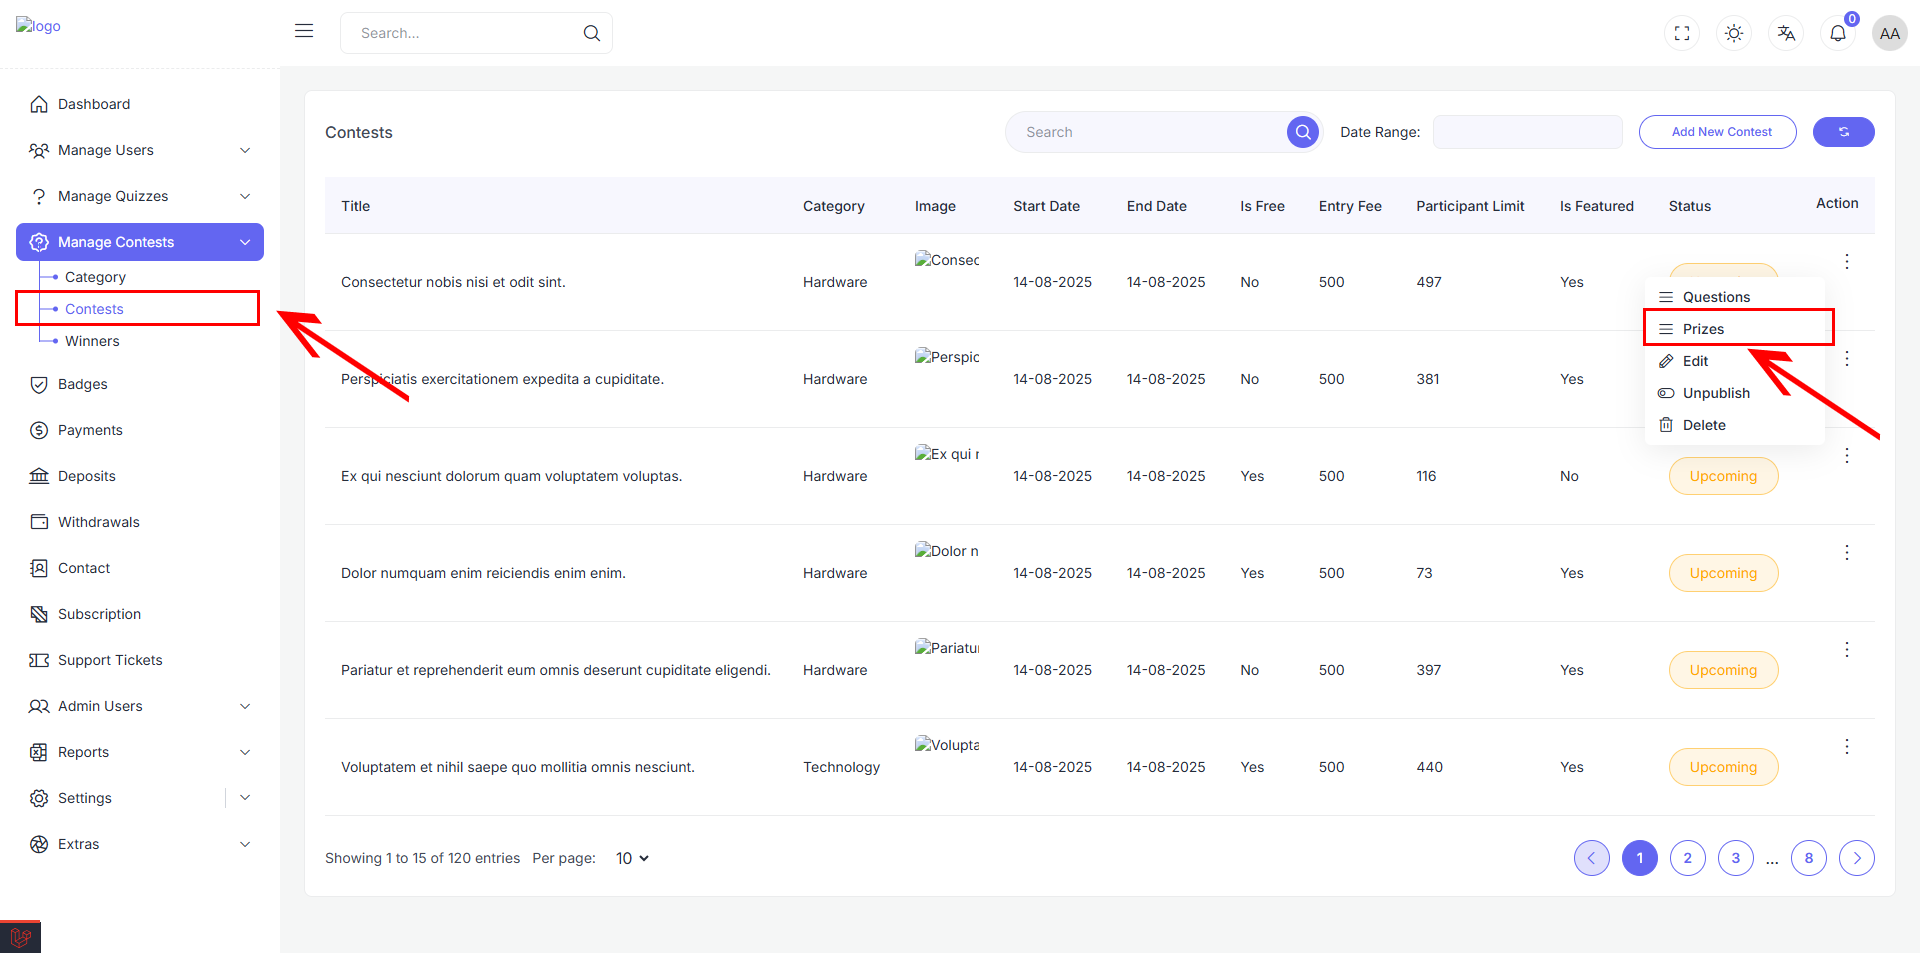Viewport: 1920px width, 953px height.
Task: Open actions menu for Dolor numquam row
Action: point(1846,552)
